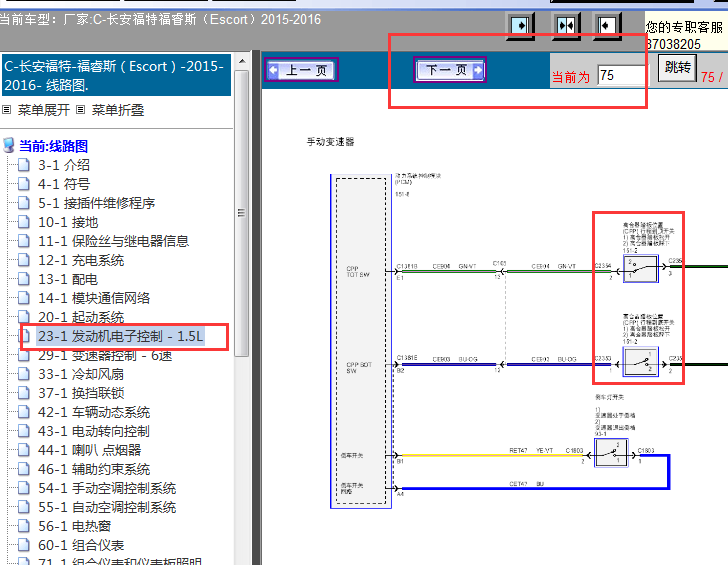Open tree item 4-1 符号
The height and width of the screenshot is (565, 728).
pos(64,184)
